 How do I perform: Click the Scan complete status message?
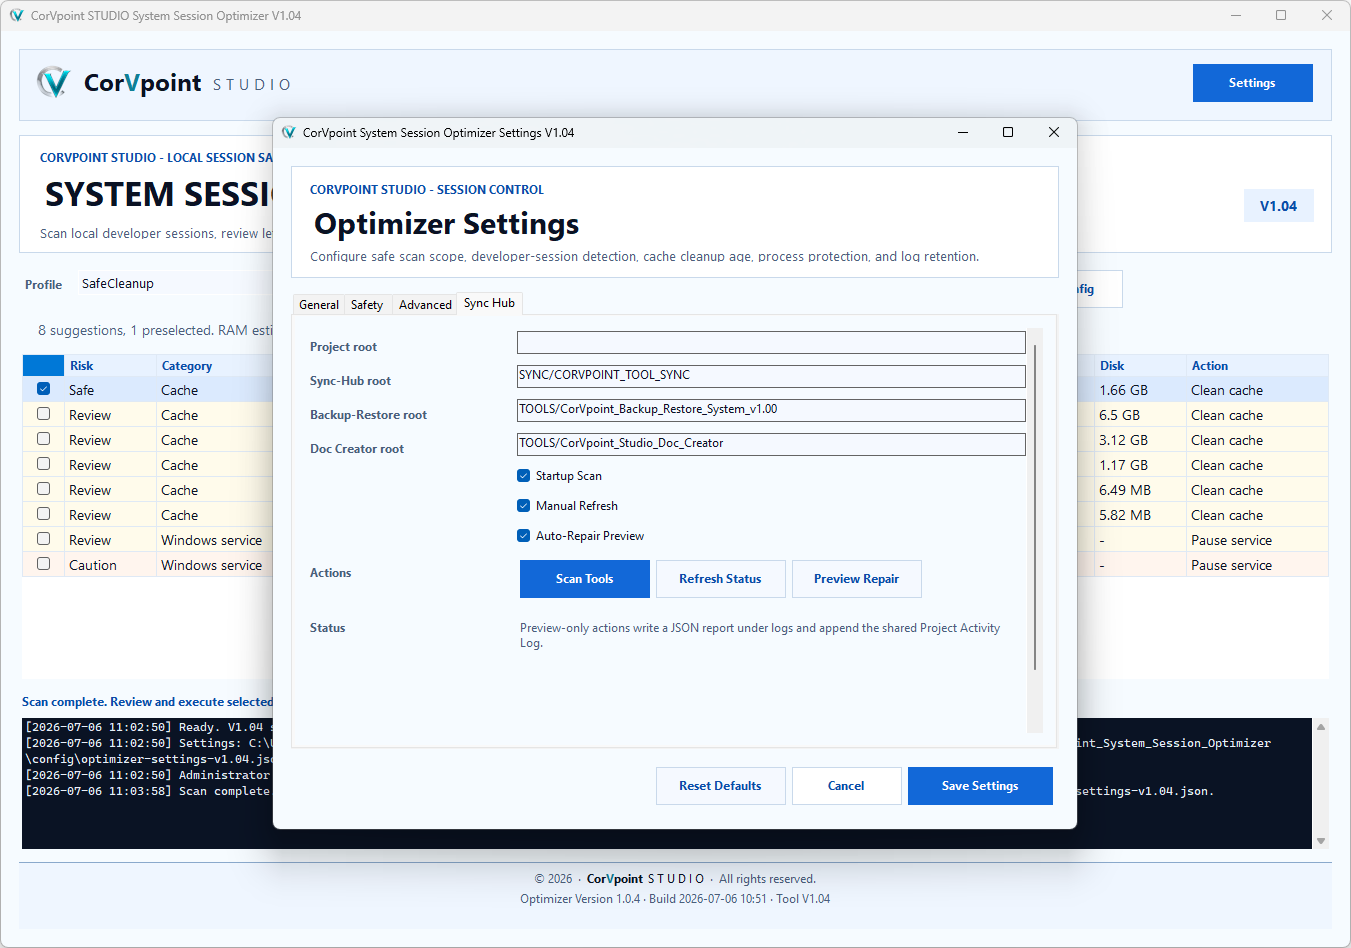pos(147,702)
